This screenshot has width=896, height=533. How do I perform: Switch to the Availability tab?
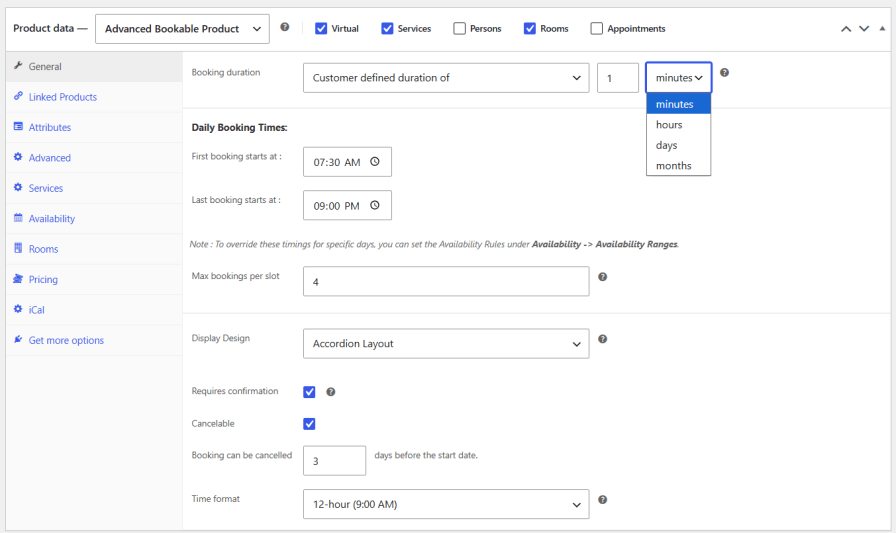94,219
